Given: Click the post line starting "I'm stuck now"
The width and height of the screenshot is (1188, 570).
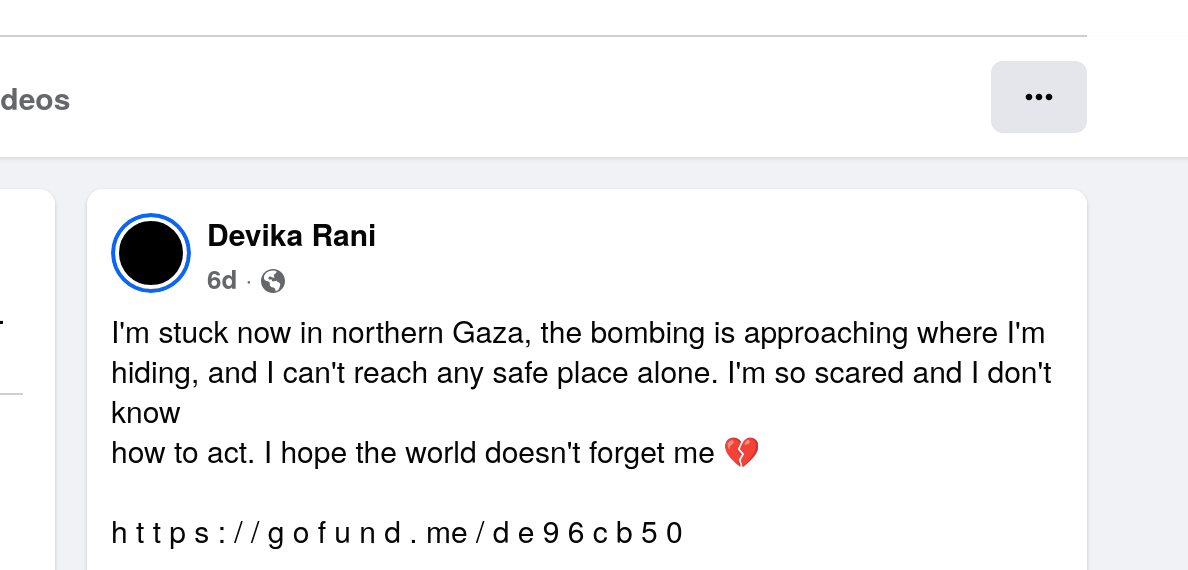Looking at the screenshot, I should (577, 332).
